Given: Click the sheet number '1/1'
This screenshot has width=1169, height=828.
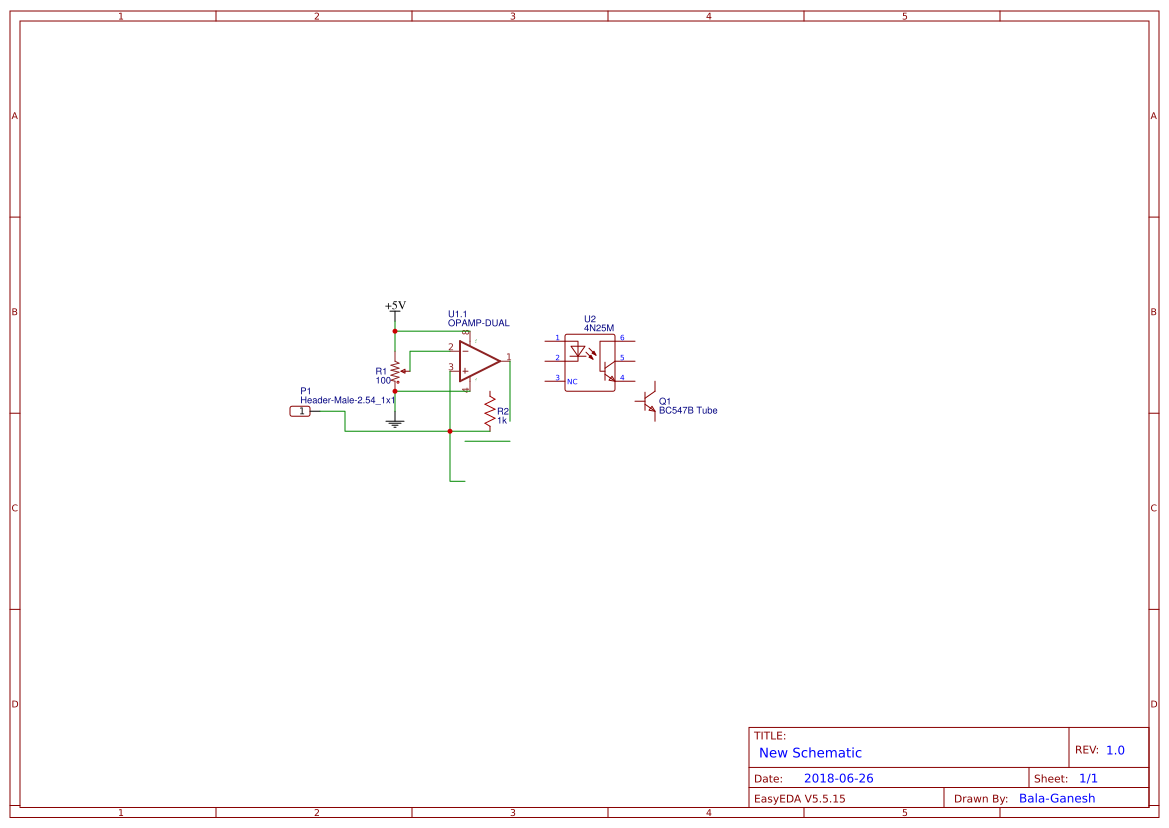Looking at the screenshot, I should pyautogui.click(x=1088, y=778).
